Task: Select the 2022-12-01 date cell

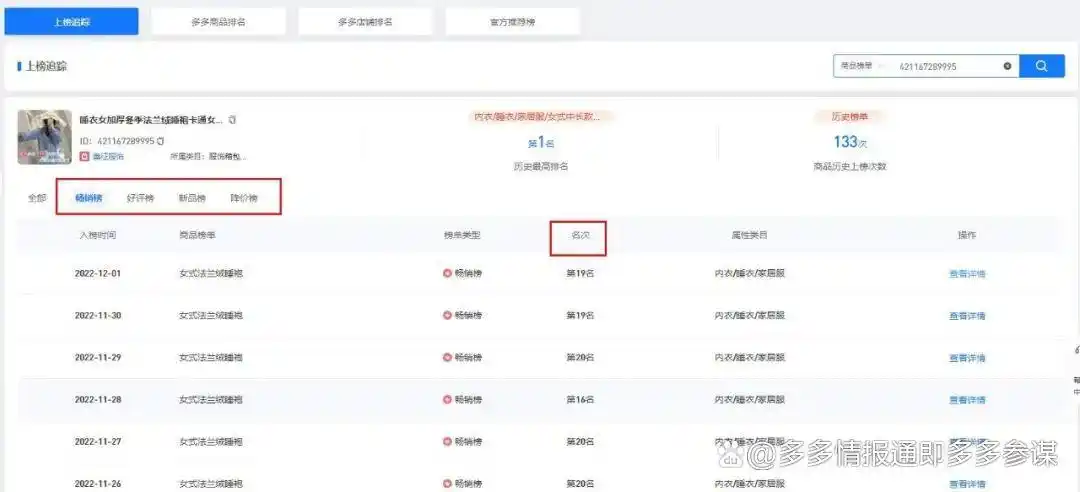Action: coord(98,274)
